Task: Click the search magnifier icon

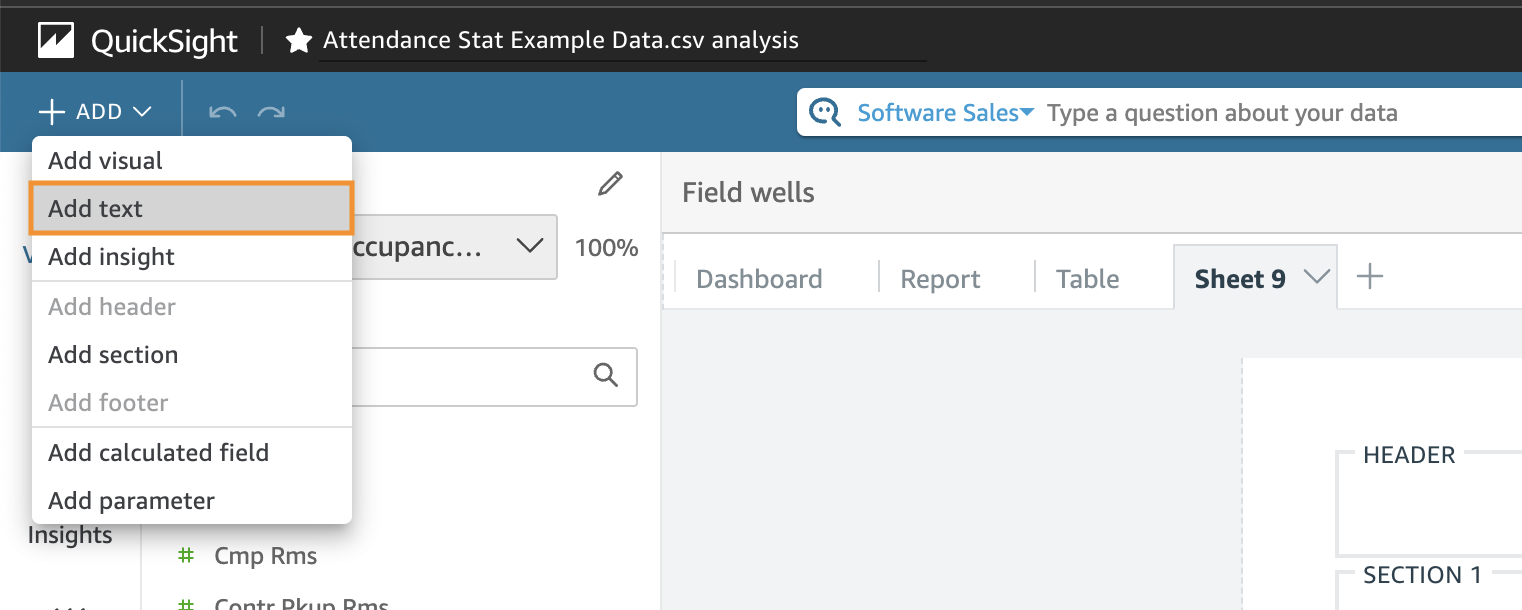Action: 605,375
